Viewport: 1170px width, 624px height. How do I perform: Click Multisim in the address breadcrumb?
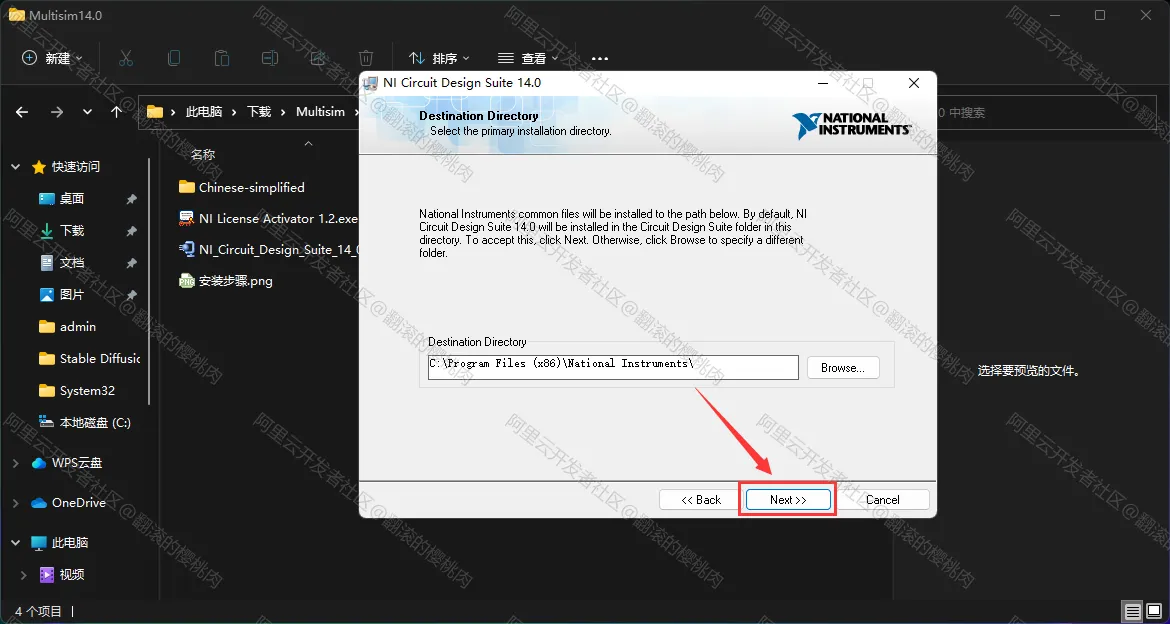pos(320,112)
